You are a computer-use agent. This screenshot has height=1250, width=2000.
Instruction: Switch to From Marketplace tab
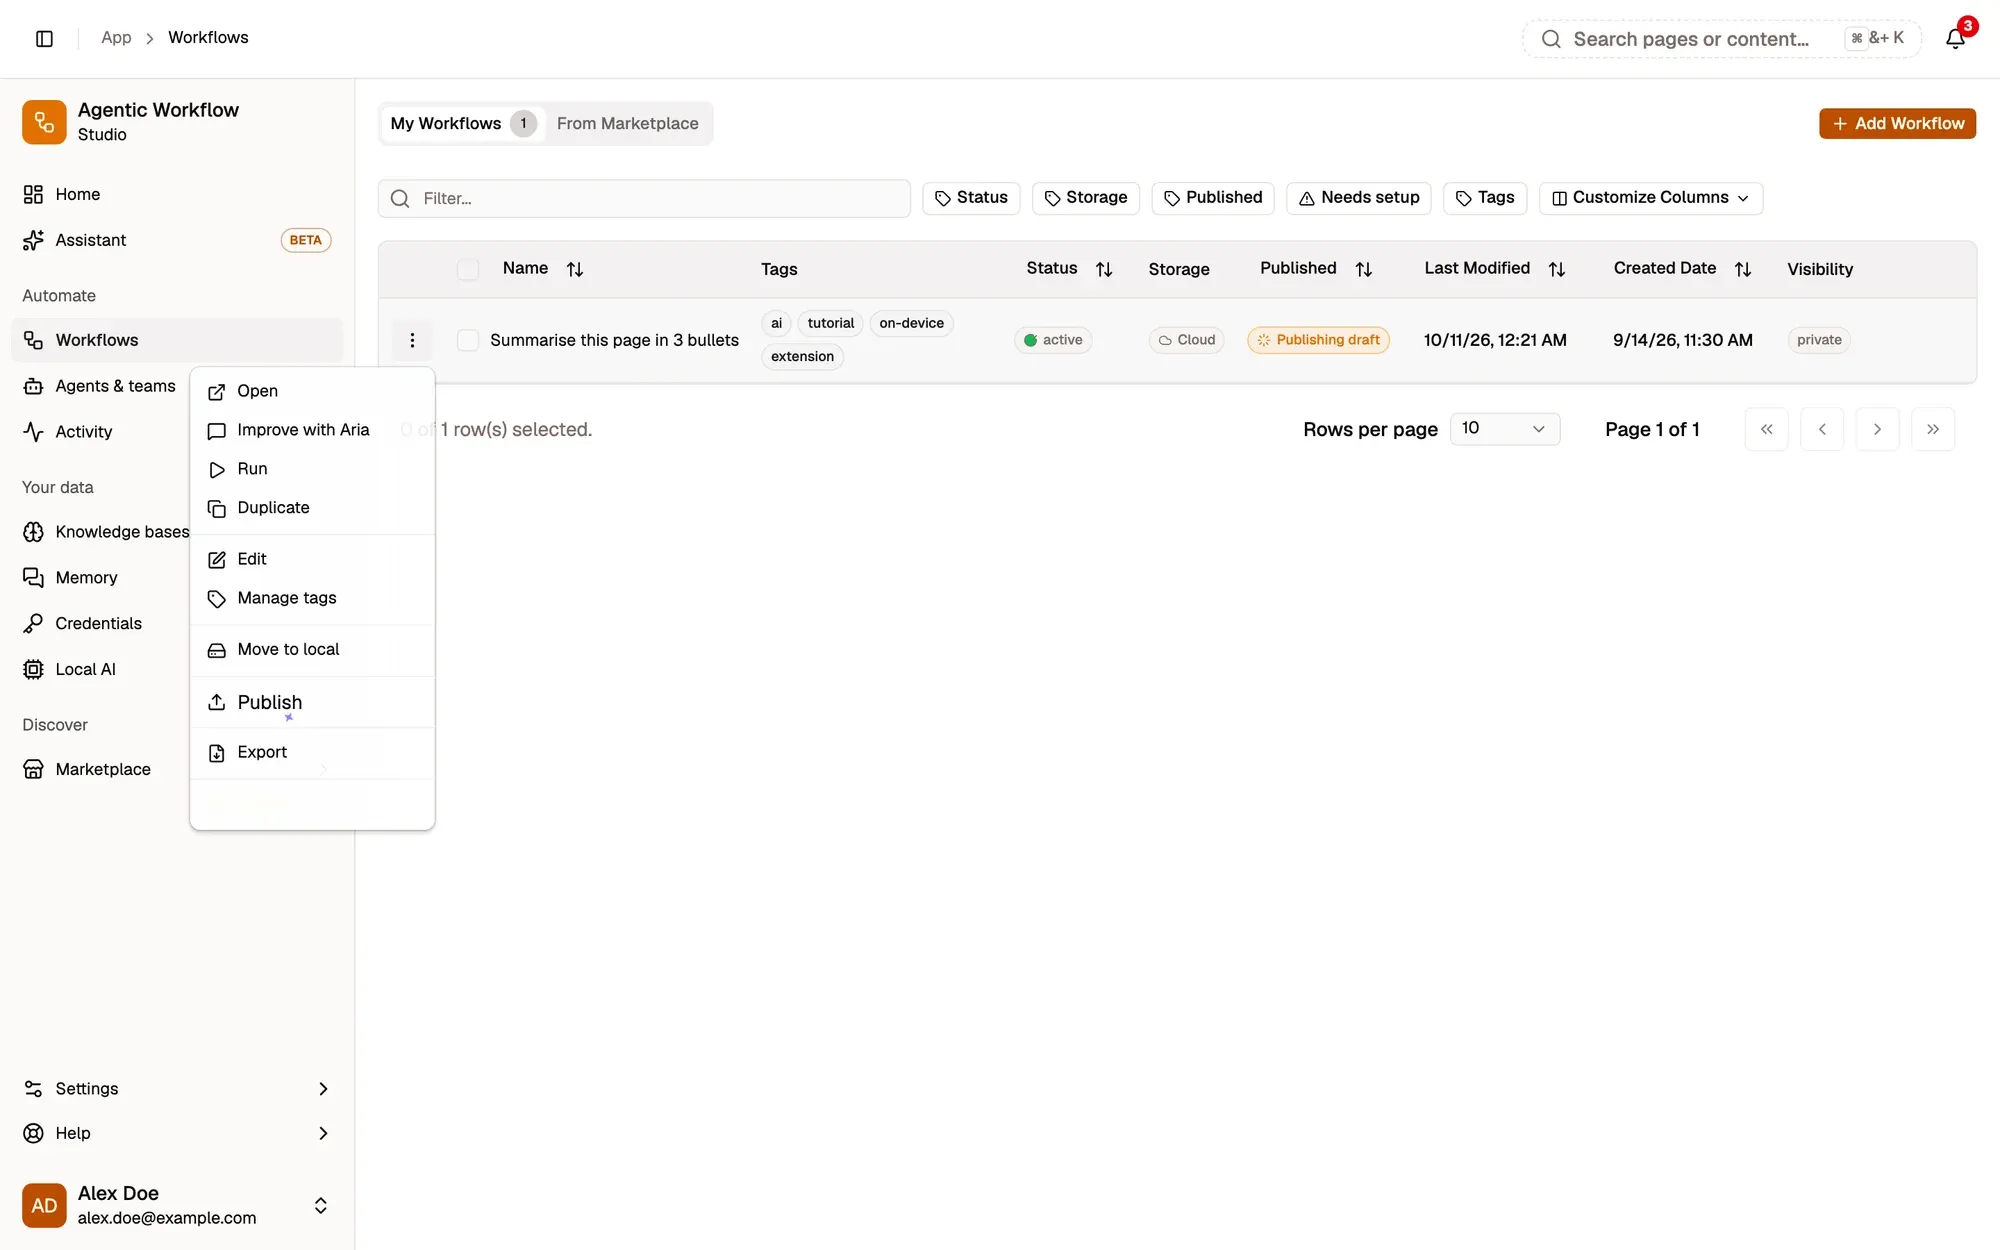click(628, 123)
